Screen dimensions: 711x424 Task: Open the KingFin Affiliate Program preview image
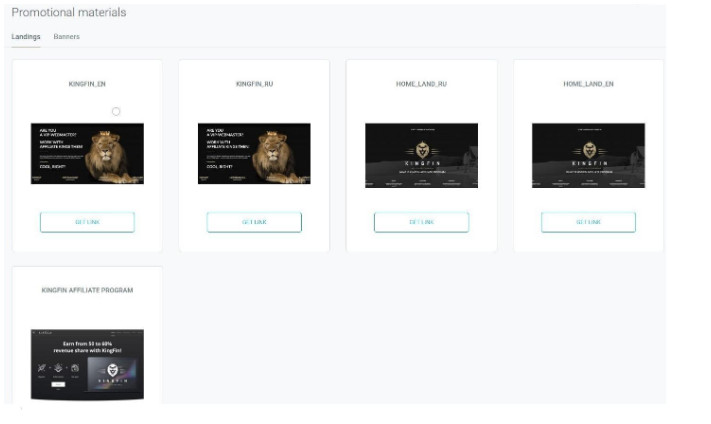pos(87,365)
